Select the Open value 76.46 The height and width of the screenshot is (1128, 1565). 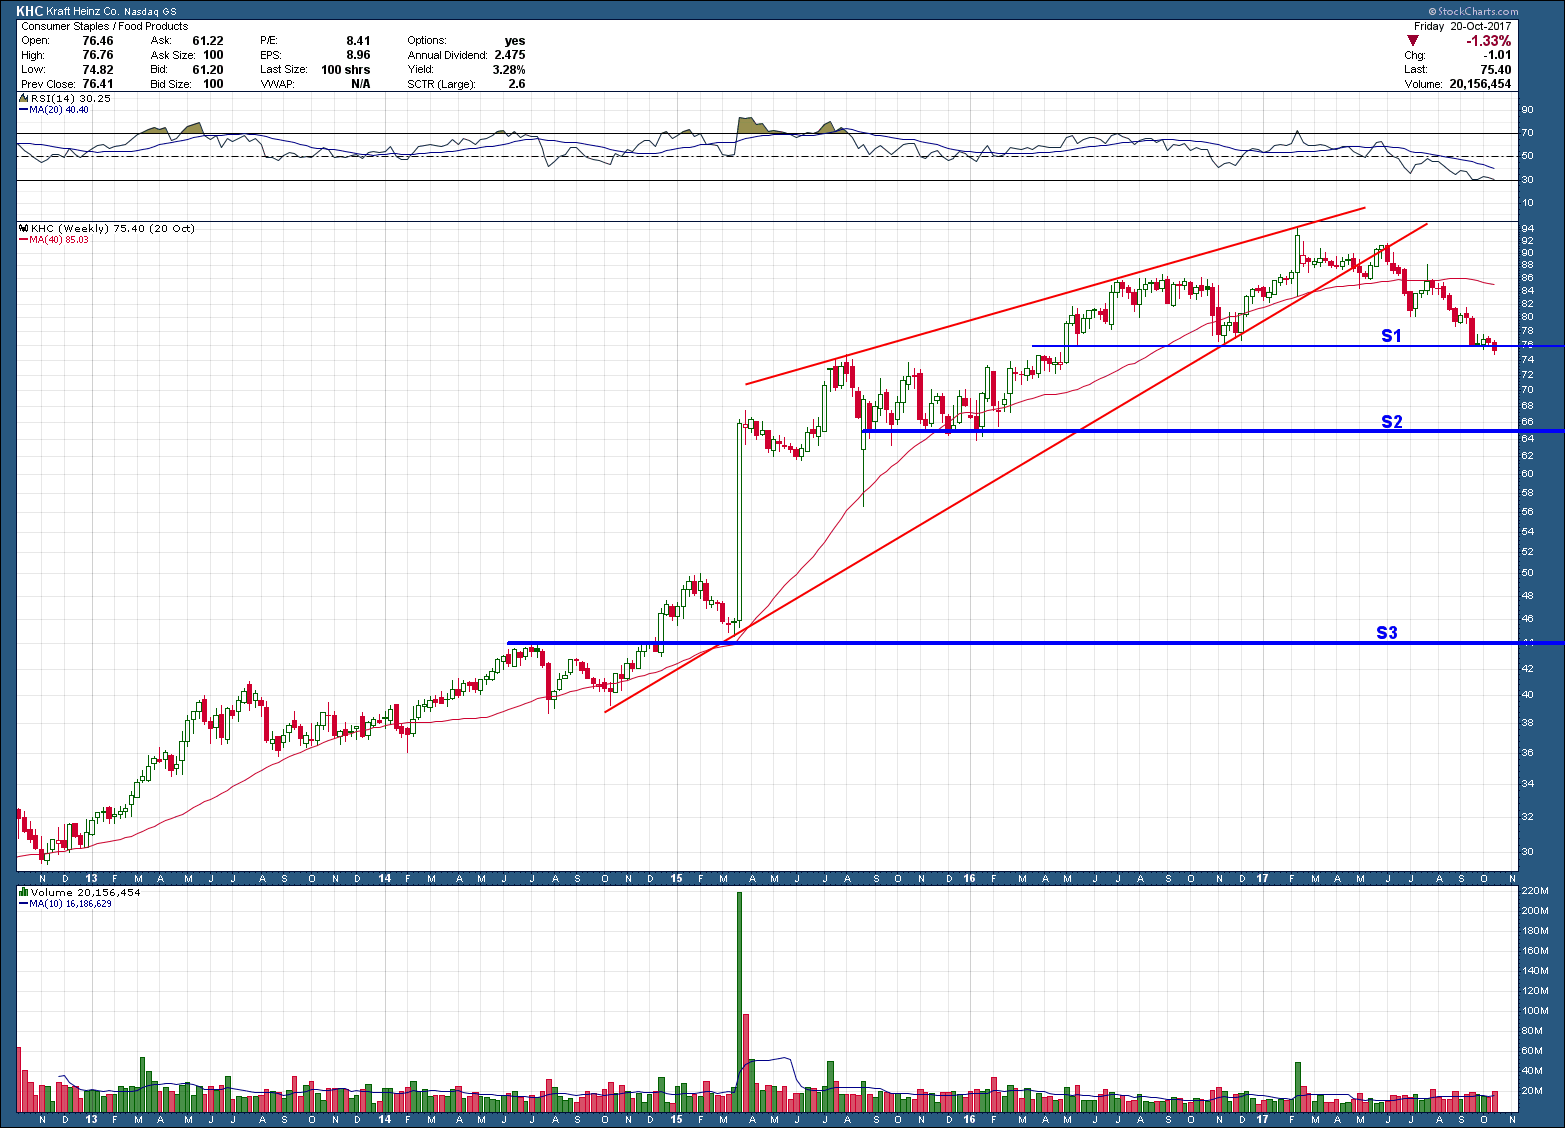pos(98,41)
